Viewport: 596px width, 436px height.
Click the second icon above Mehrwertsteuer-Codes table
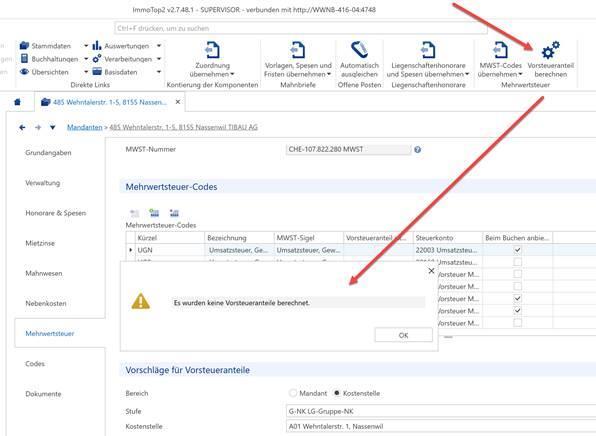point(154,213)
